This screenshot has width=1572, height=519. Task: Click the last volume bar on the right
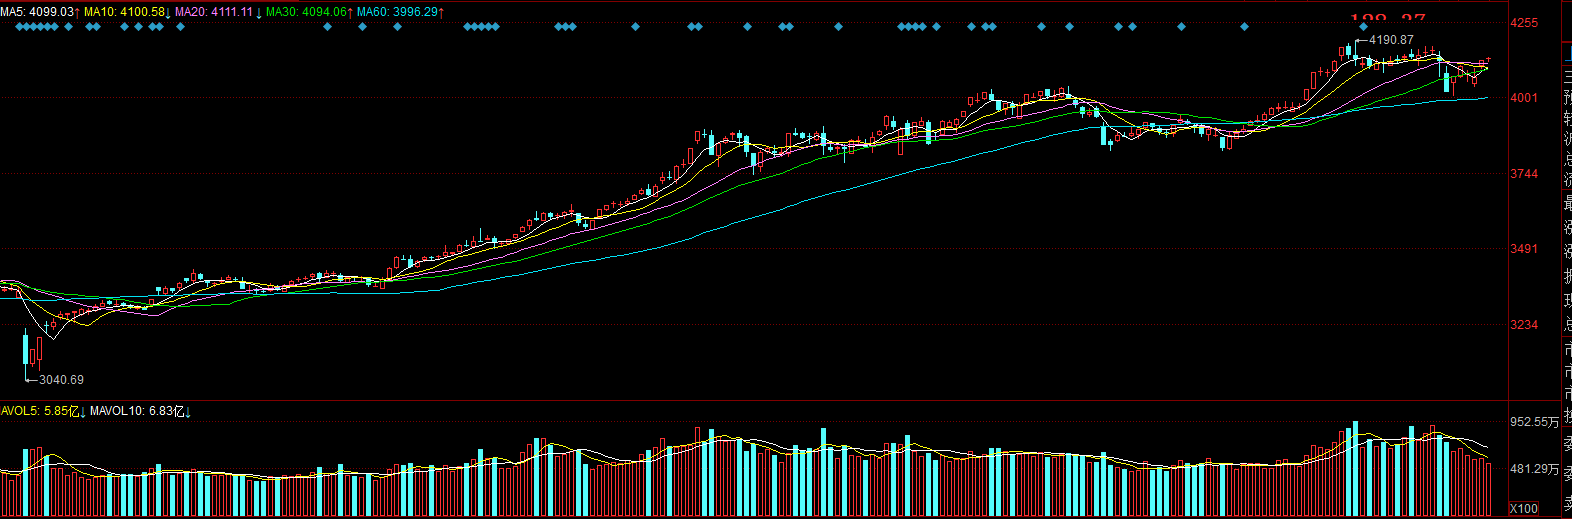click(x=1488, y=489)
